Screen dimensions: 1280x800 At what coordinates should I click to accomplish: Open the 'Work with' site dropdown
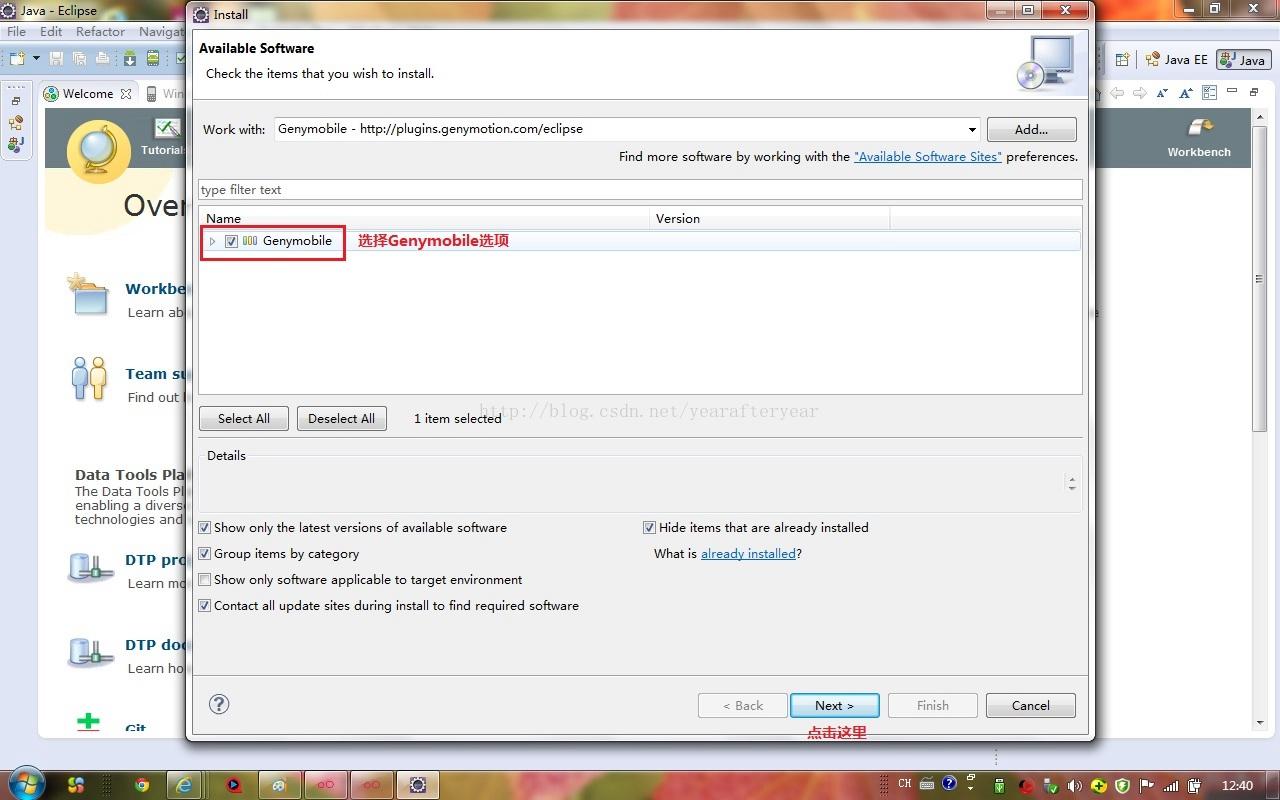tap(971, 129)
